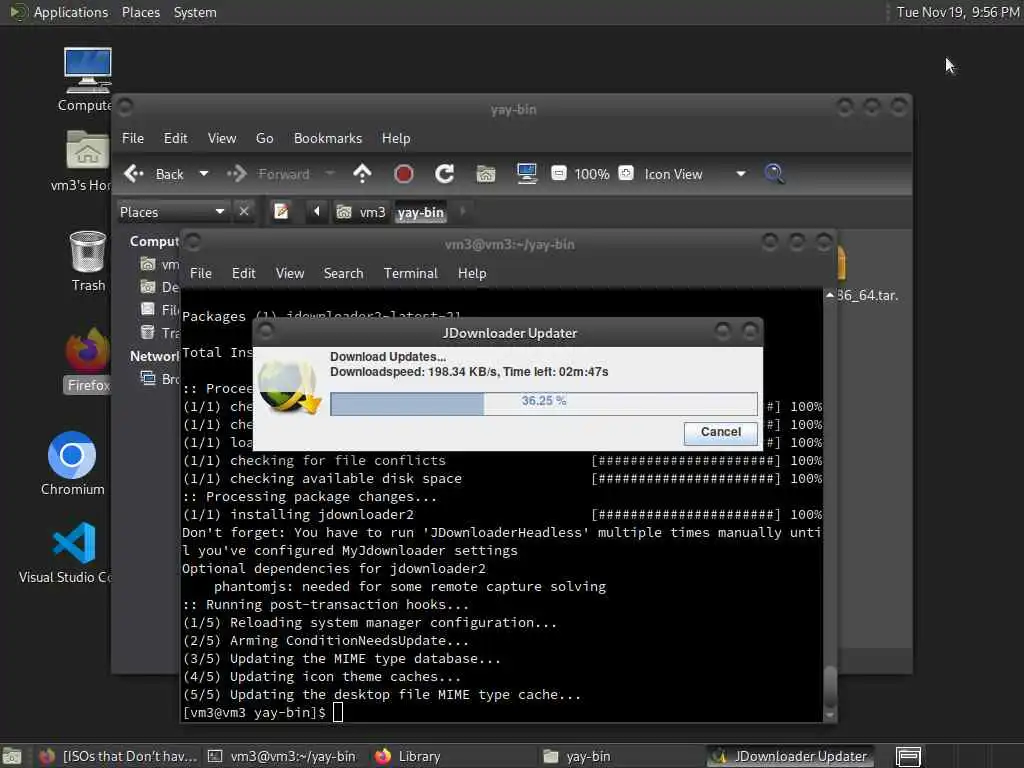
Task: Open System menu in top panel
Action: 195,12
